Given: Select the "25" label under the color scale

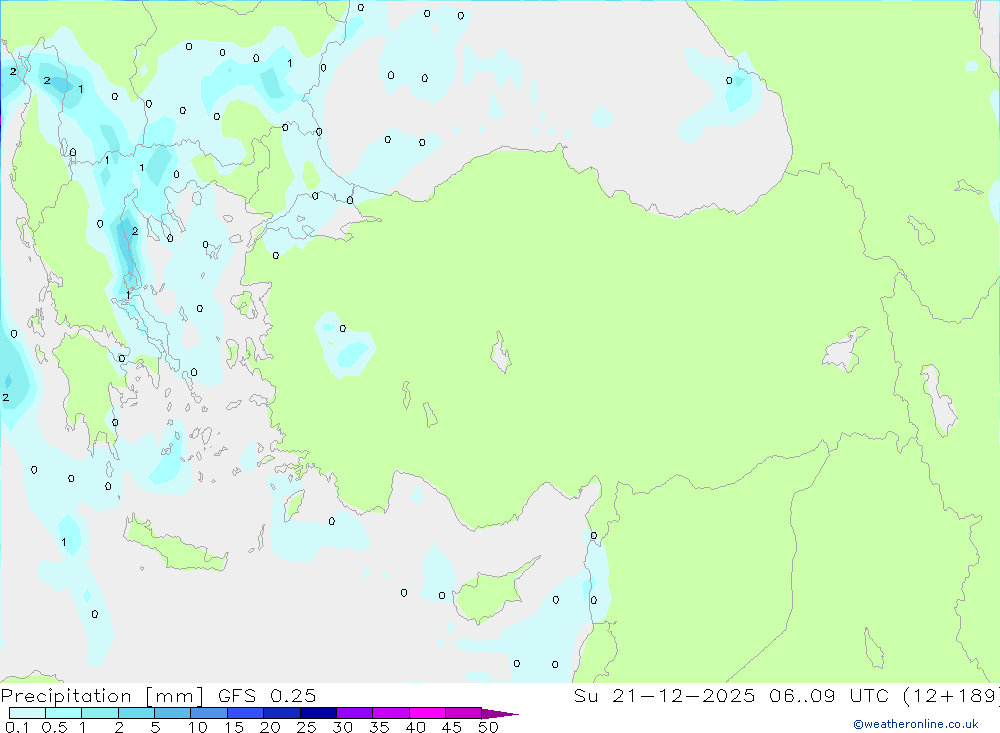Looking at the screenshot, I should [306, 727].
